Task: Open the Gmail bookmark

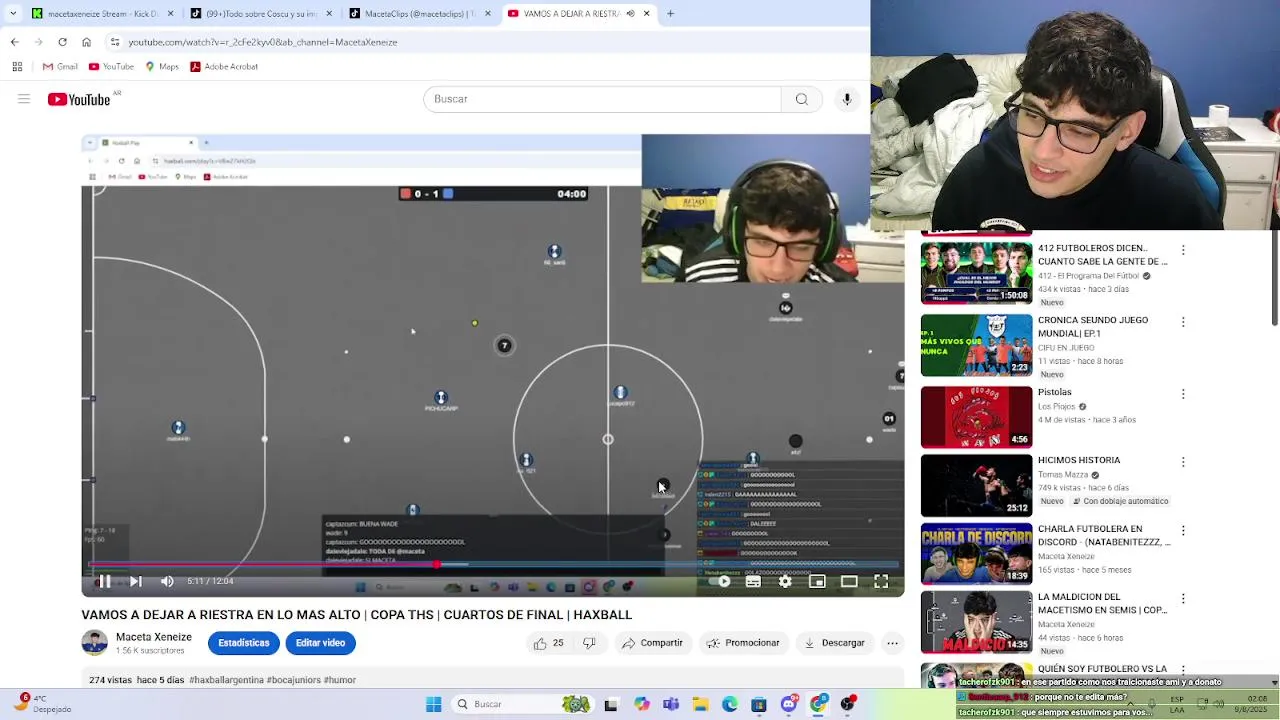Action: [x=60, y=66]
